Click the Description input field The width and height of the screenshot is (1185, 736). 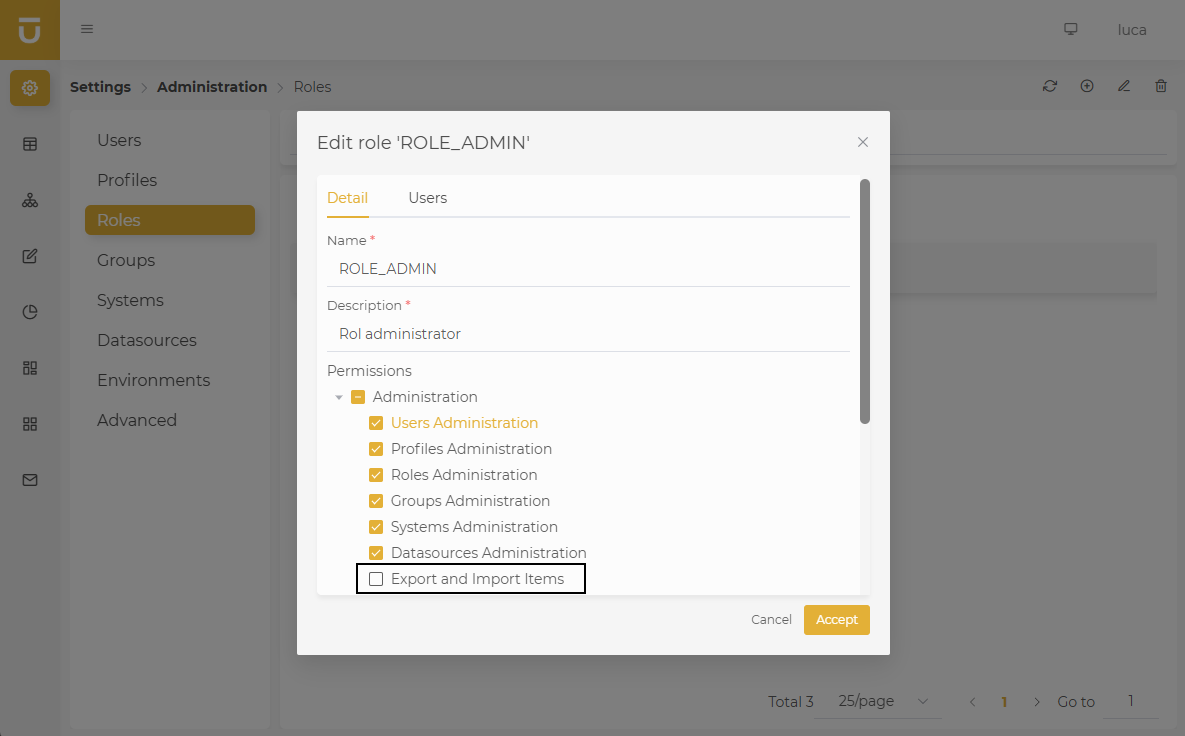tap(588, 334)
